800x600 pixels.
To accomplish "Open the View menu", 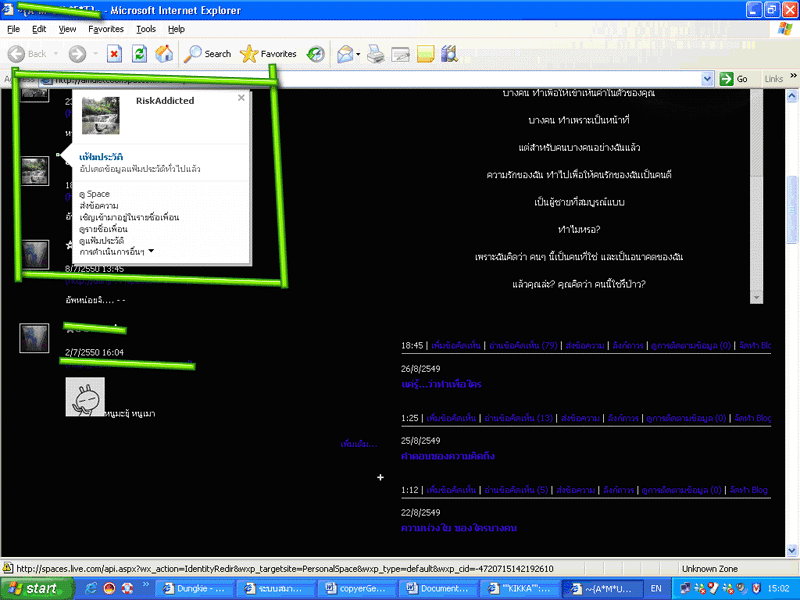I will (67, 29).
